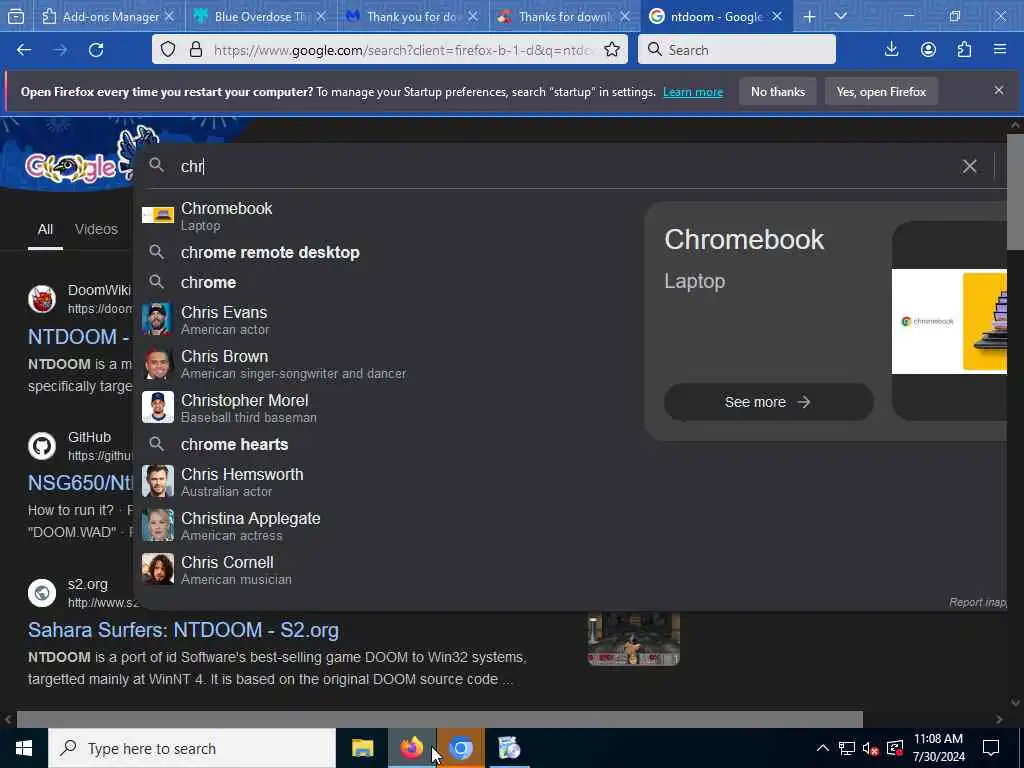Click the vertical page scrollbar thumb
This screenshot has width=1024, height=768.
tap(1015, 191)
